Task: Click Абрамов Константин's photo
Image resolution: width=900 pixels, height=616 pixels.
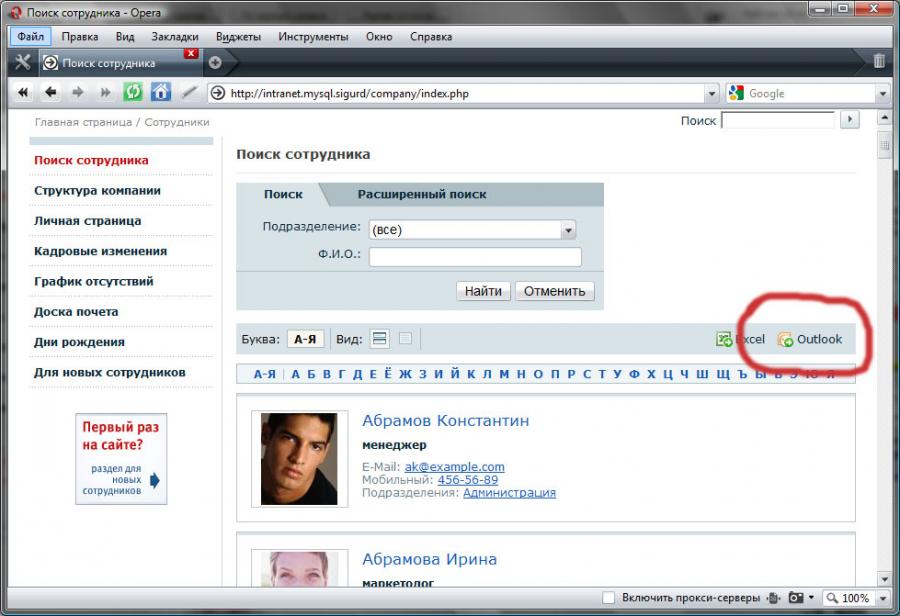Action: [299, 459]
